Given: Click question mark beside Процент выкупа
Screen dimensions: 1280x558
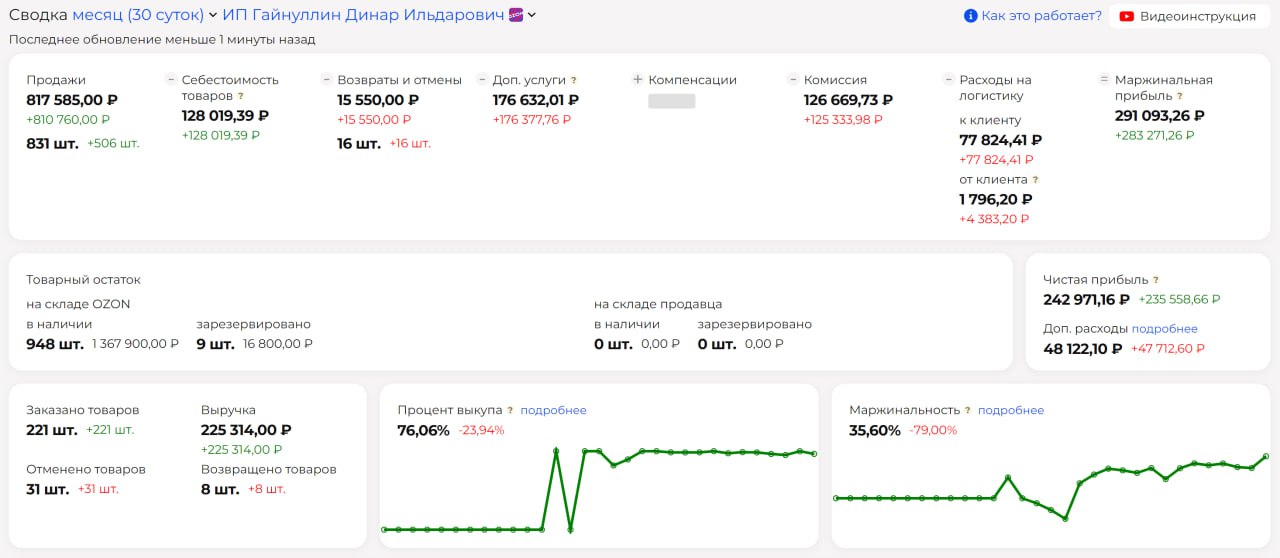Looking at the screenshot, I should [x=510, y=410].
